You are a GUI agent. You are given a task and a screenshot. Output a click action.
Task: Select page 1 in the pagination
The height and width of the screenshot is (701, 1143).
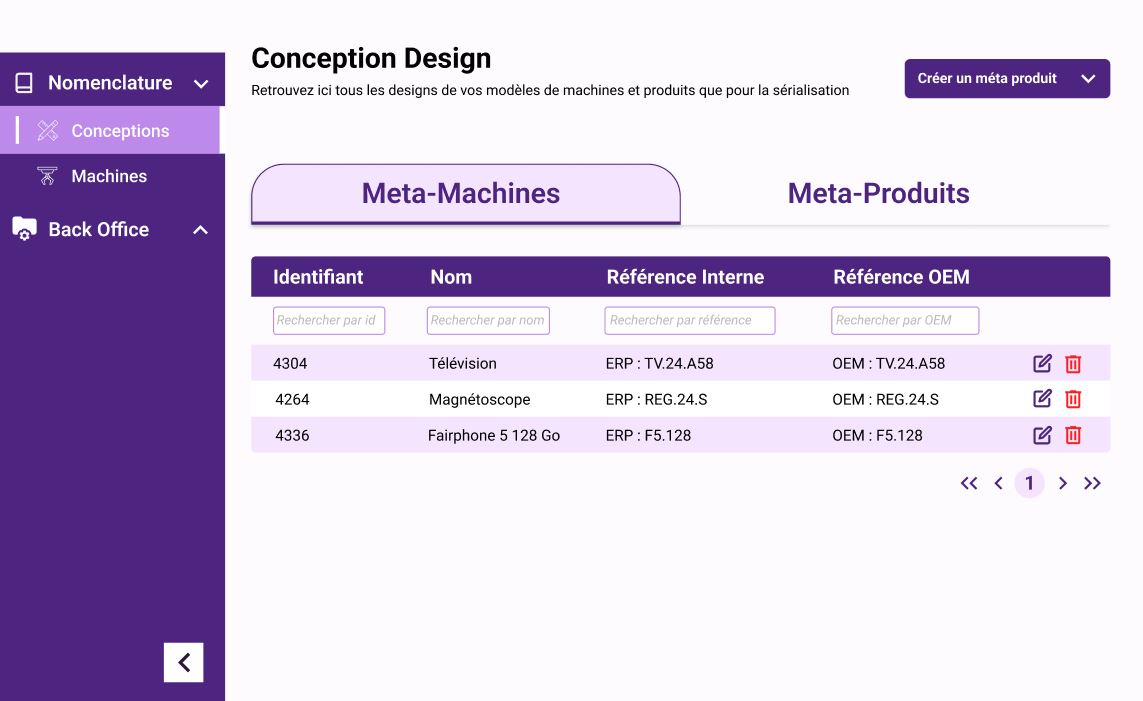pyautogui.click(x=1029, y=484)
